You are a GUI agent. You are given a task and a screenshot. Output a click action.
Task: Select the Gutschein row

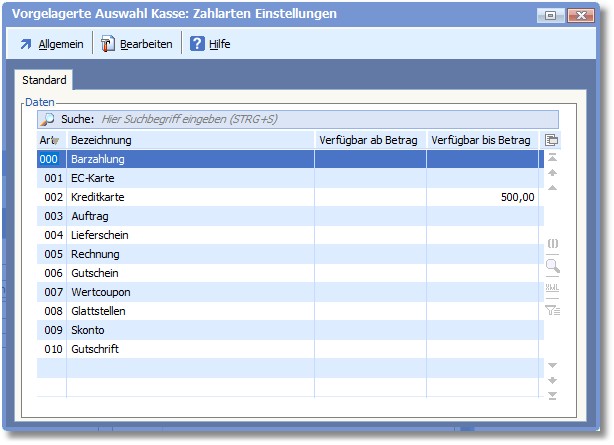pyautogui.click(x=190, y=273)
